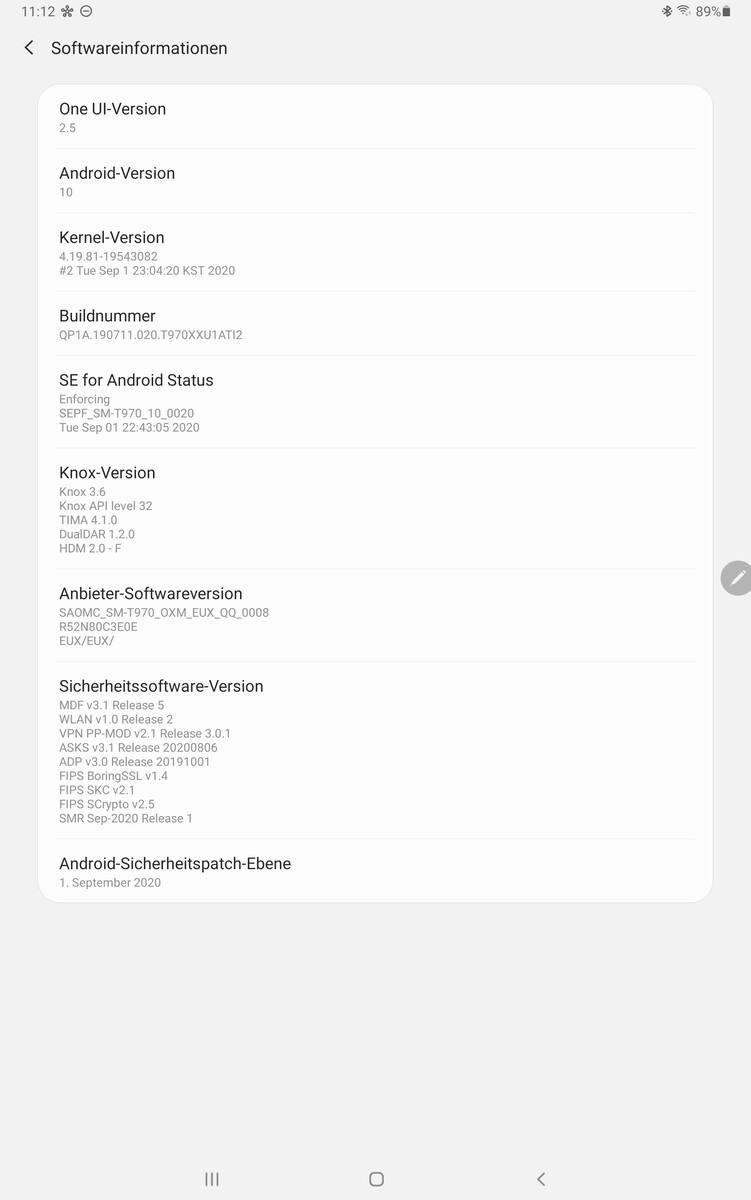Open Android-Sicherheitspatch-Ebene entry
This screenshot has height=1200, width=751.
pos(375,871)
